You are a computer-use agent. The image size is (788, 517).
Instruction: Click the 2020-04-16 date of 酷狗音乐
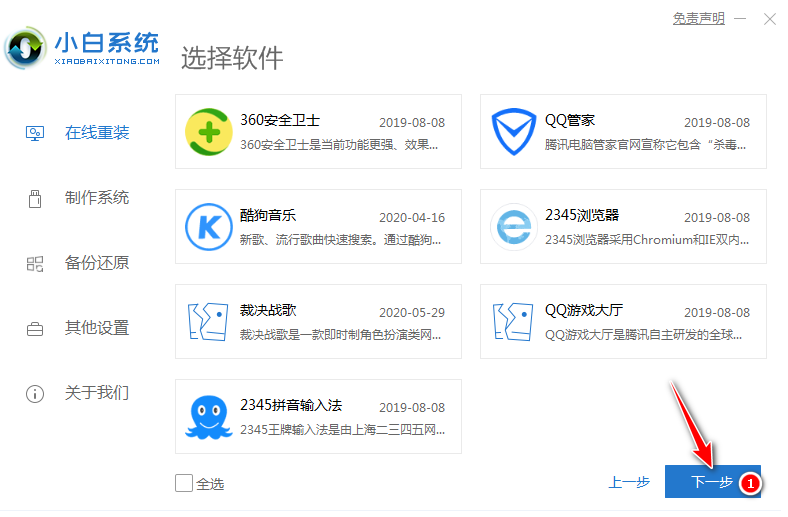(x=412, y=218)
